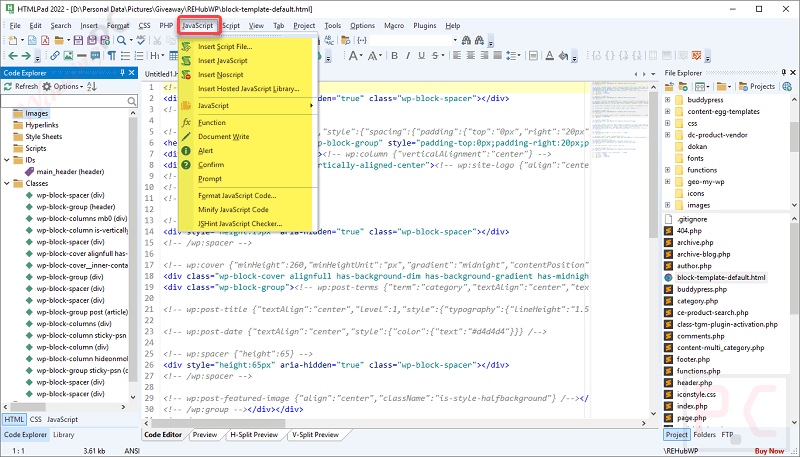Pin the File Explorer panel
800x457 pixels.
pos(784,73)
